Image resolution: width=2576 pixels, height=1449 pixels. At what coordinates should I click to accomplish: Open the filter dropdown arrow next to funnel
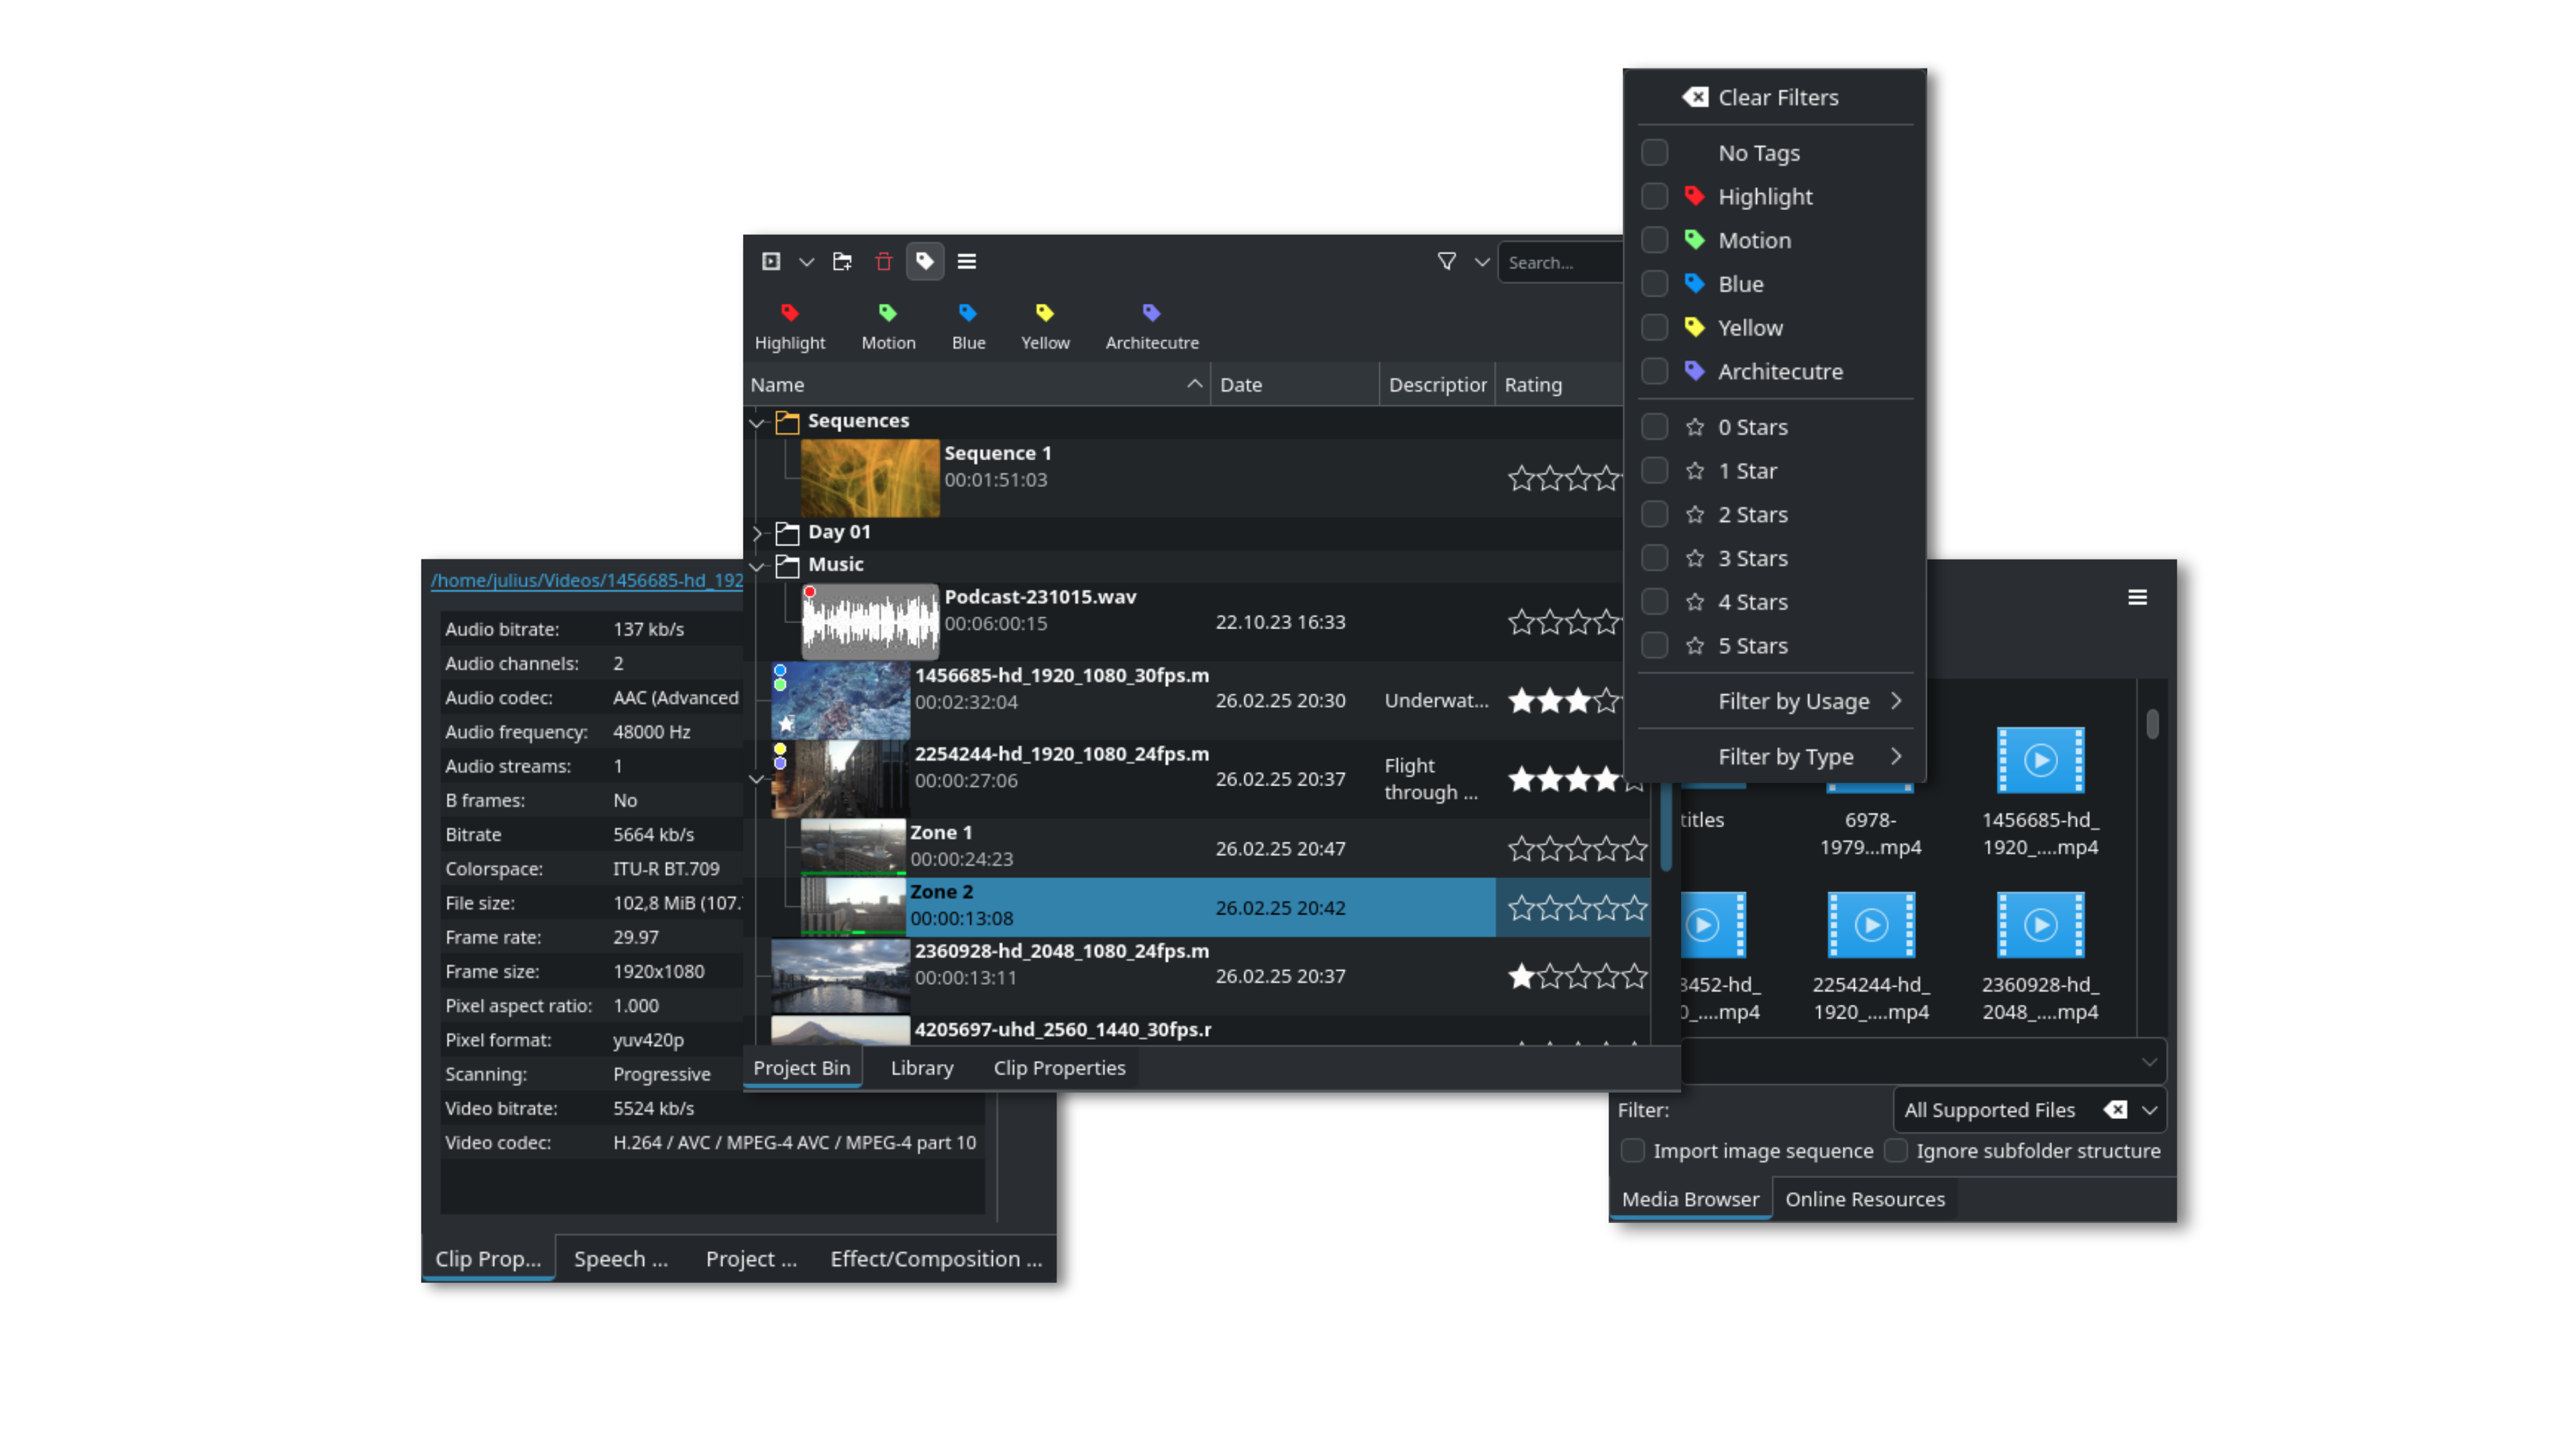1482,262
